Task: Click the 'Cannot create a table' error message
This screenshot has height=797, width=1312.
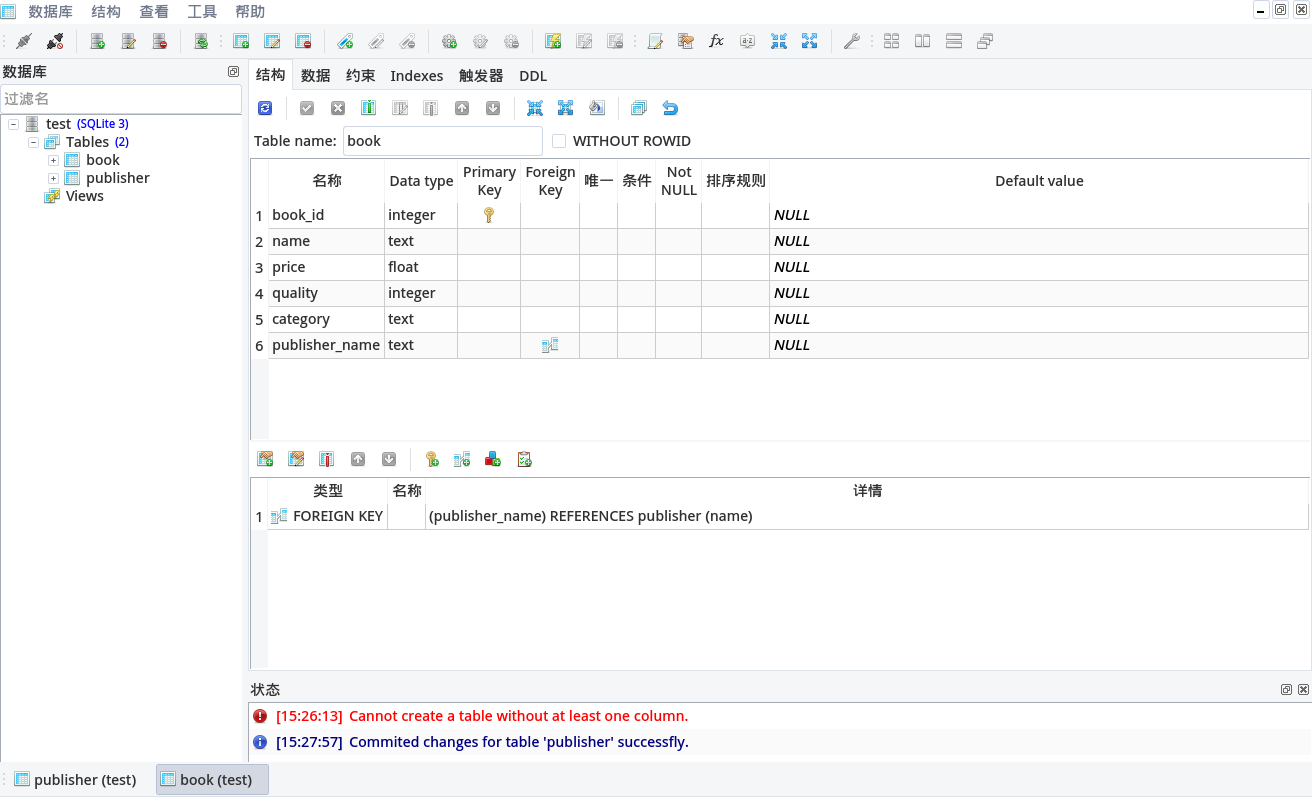Action: click(x=518, y=716)
